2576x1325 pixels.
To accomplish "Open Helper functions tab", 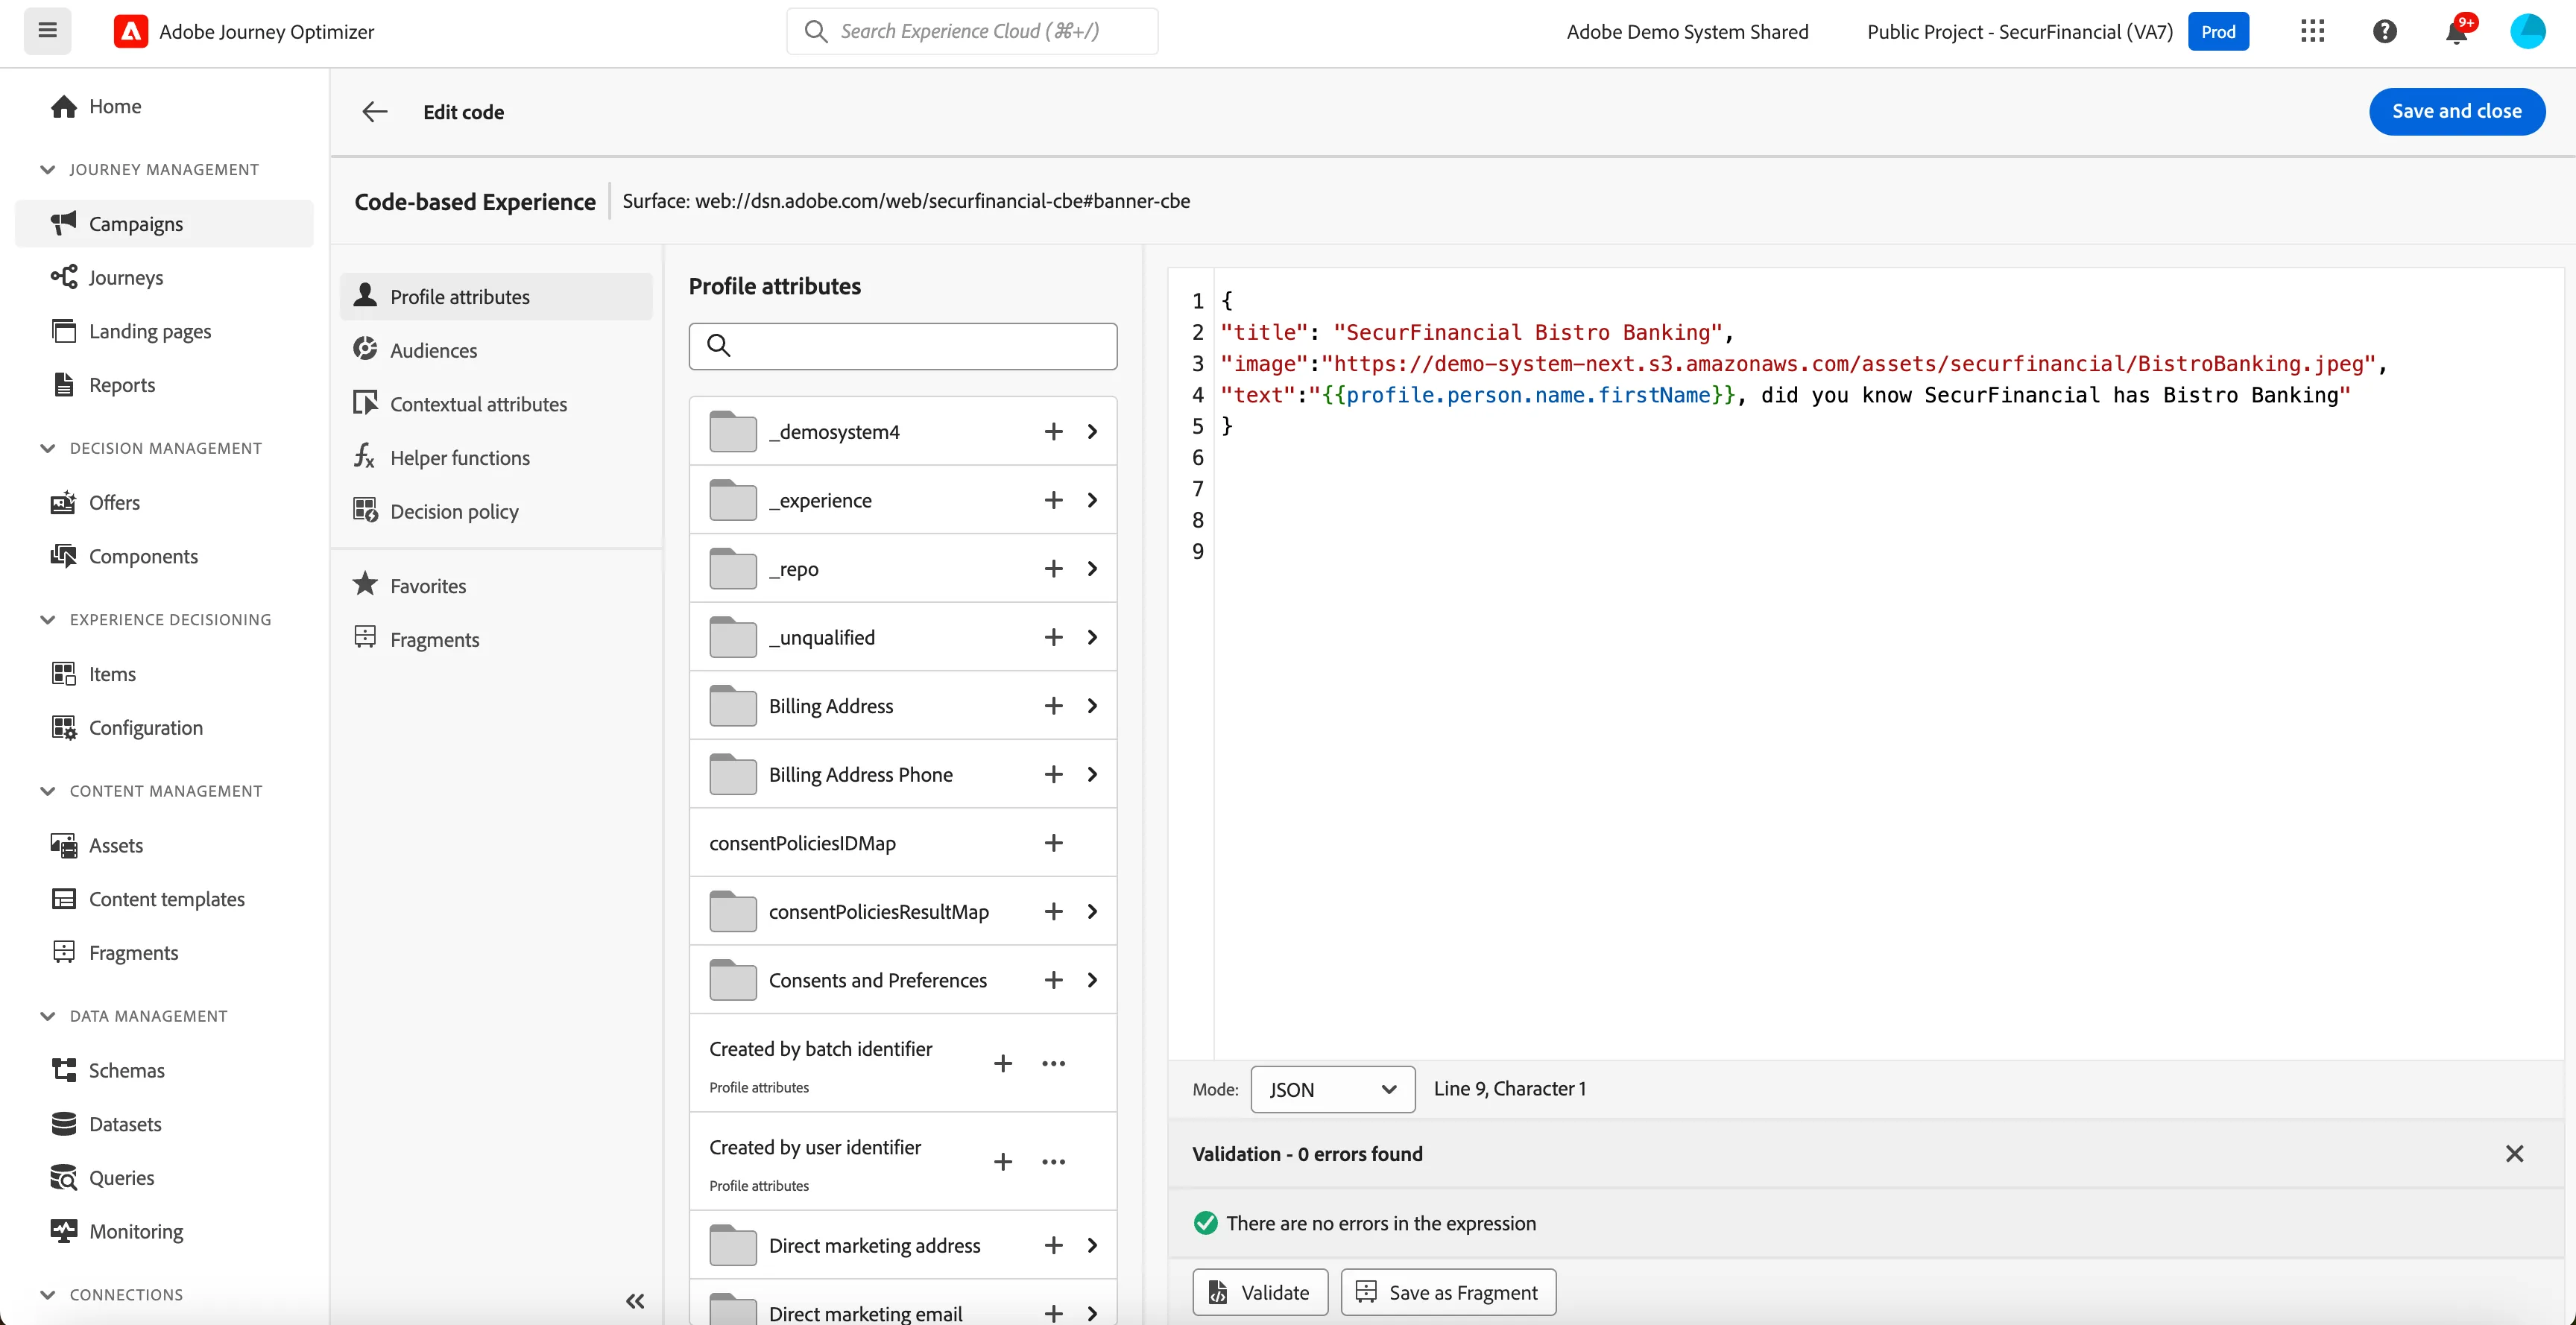I will (496, 457).
